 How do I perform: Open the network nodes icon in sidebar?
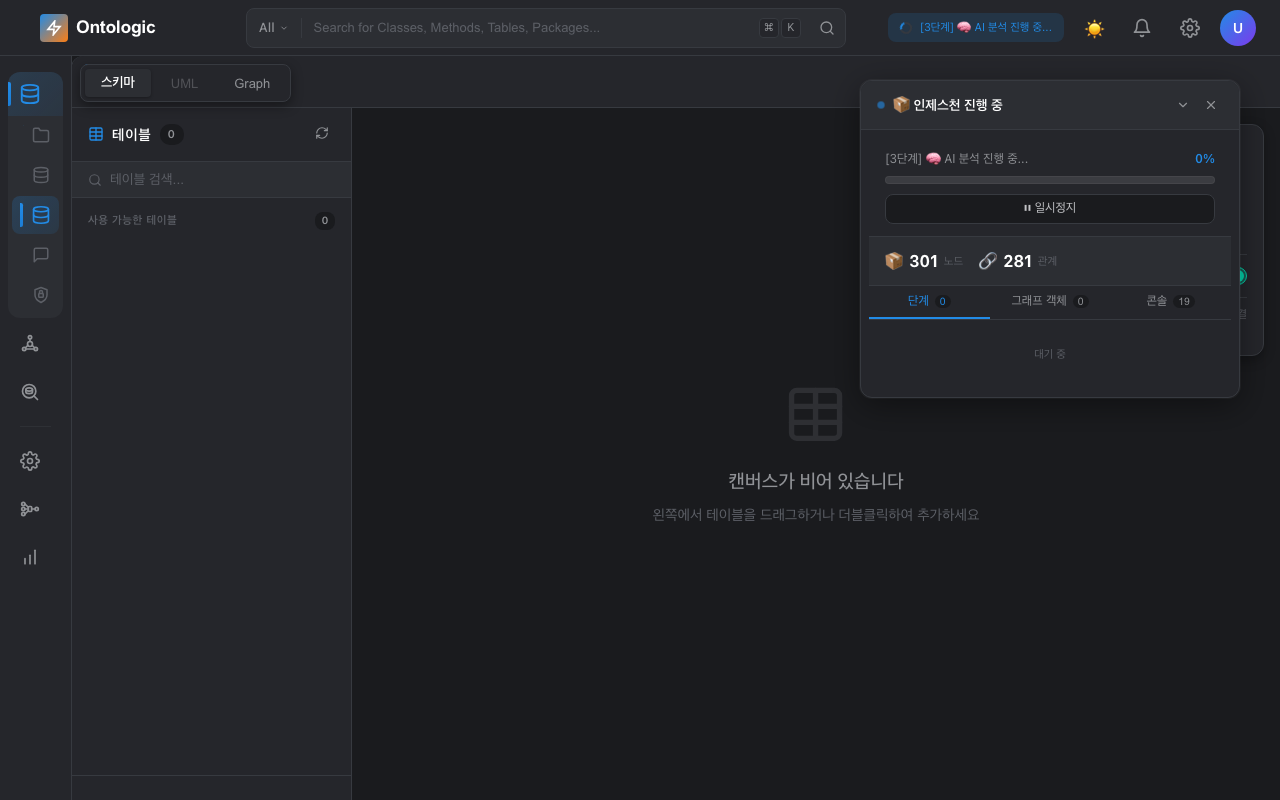(x=30, y=344)
